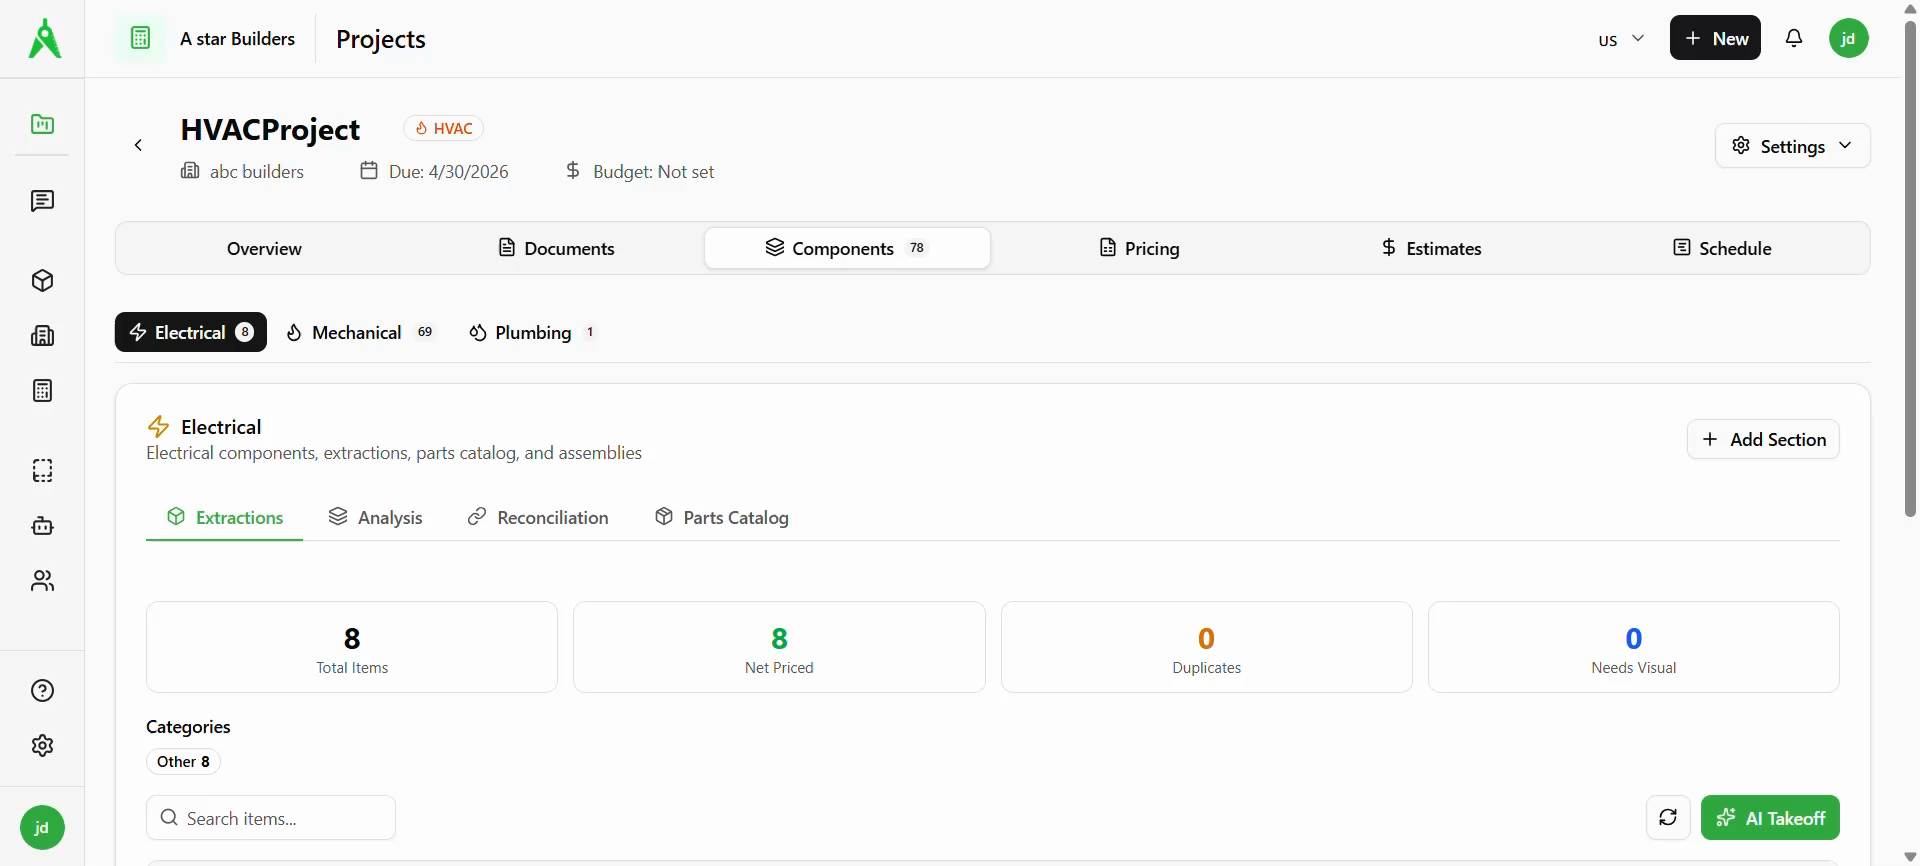Select the Plumbing trade filter

[532, 333]
